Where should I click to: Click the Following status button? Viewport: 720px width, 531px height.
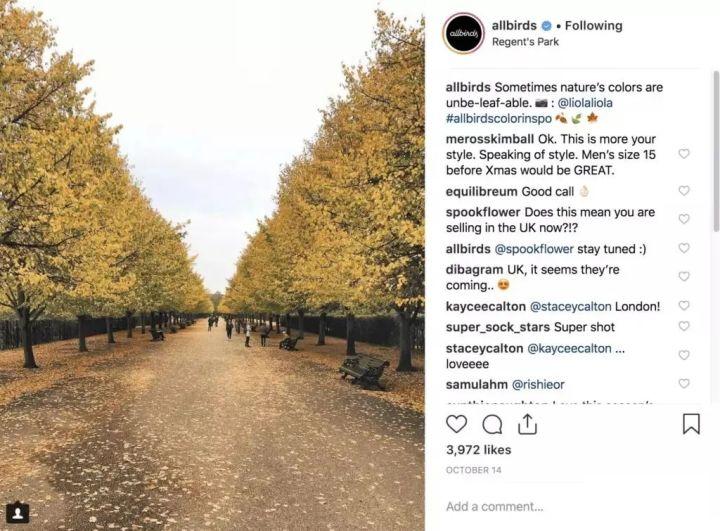tap(593, 26)
